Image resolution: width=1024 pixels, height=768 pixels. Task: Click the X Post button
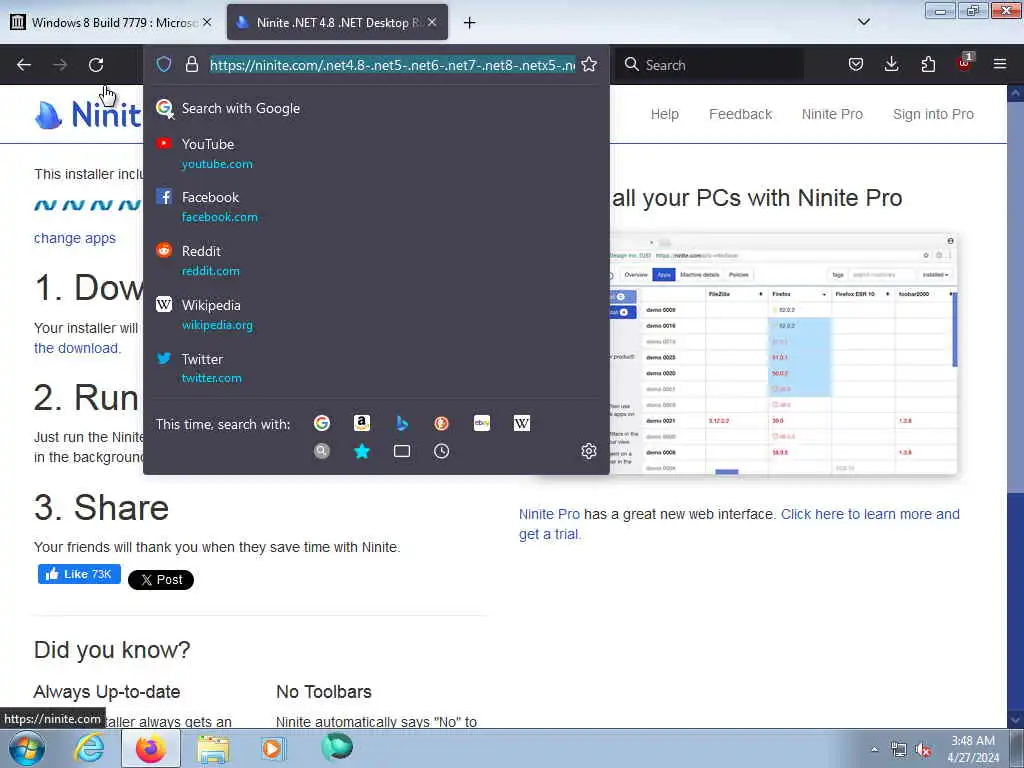(x=161, y=580)
